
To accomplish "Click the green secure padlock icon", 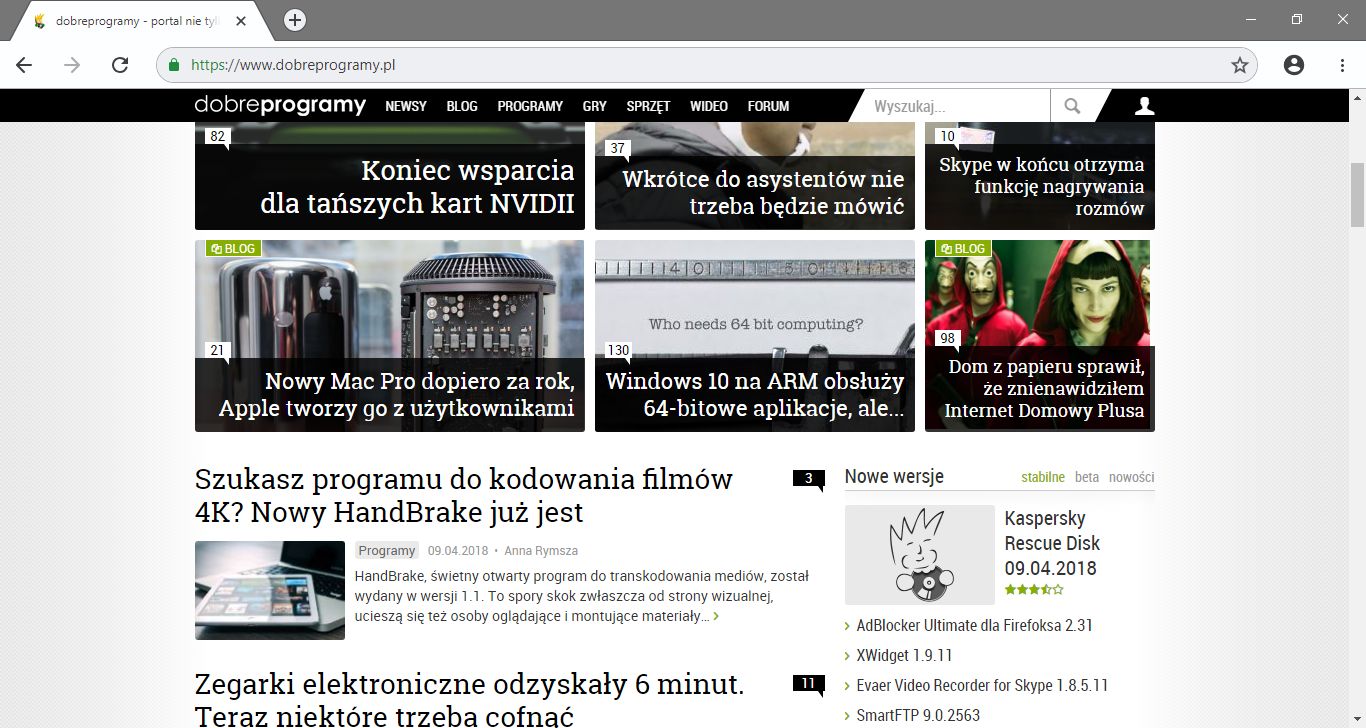I will pos(174,65).
